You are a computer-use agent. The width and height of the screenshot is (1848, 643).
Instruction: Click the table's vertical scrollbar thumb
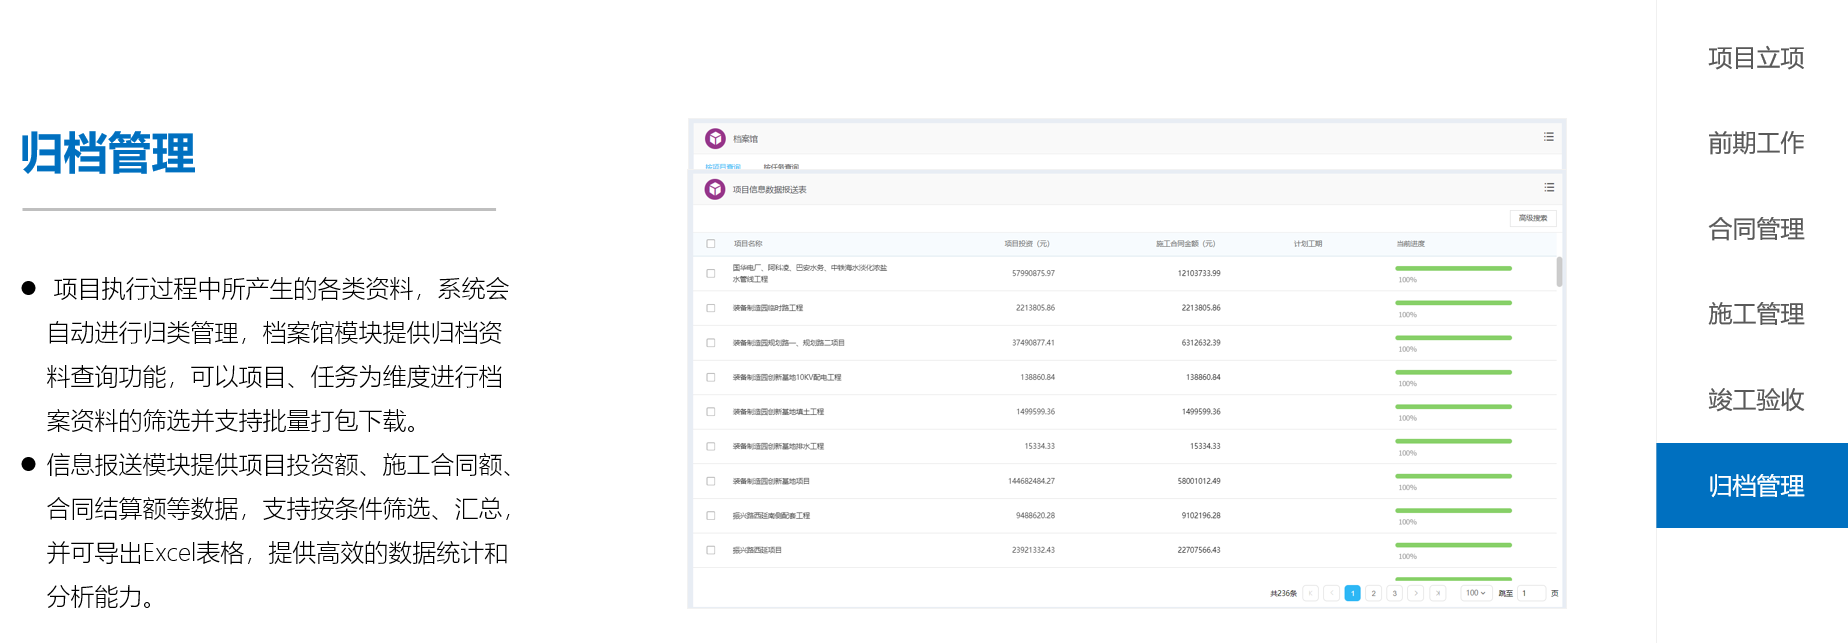[x=1559, y=272]
